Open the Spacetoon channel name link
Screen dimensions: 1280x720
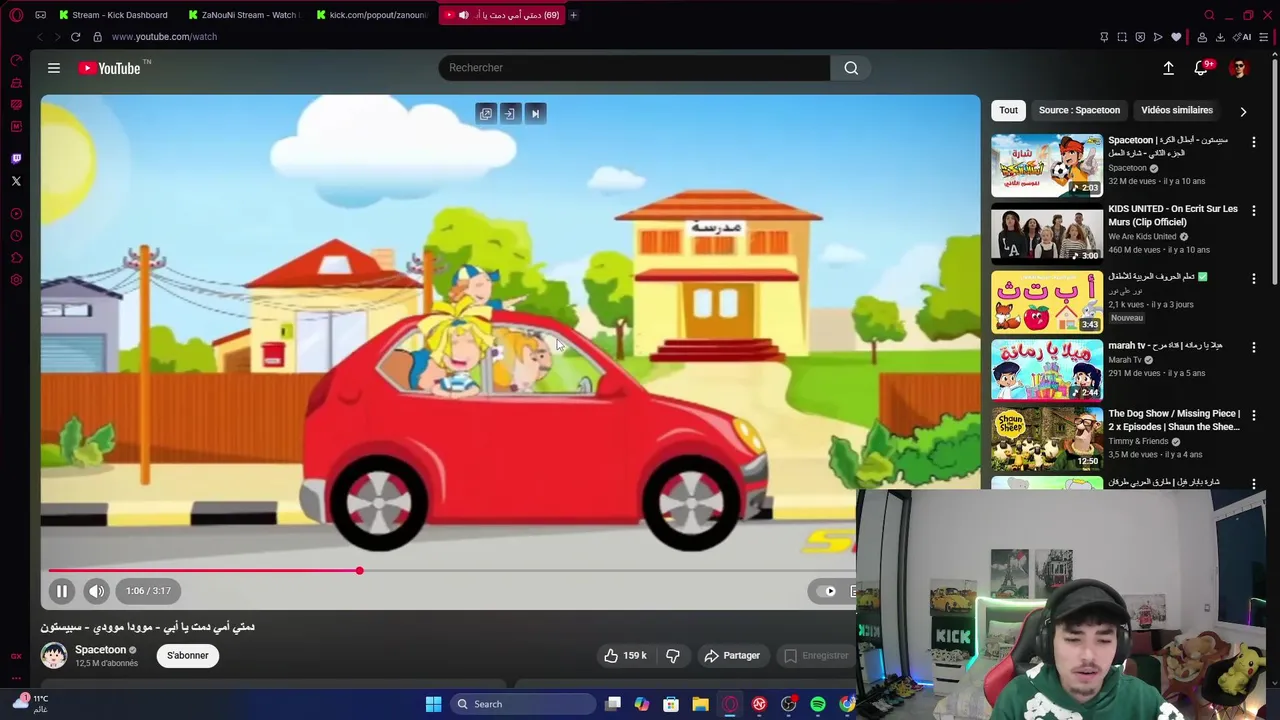point(100,650)
